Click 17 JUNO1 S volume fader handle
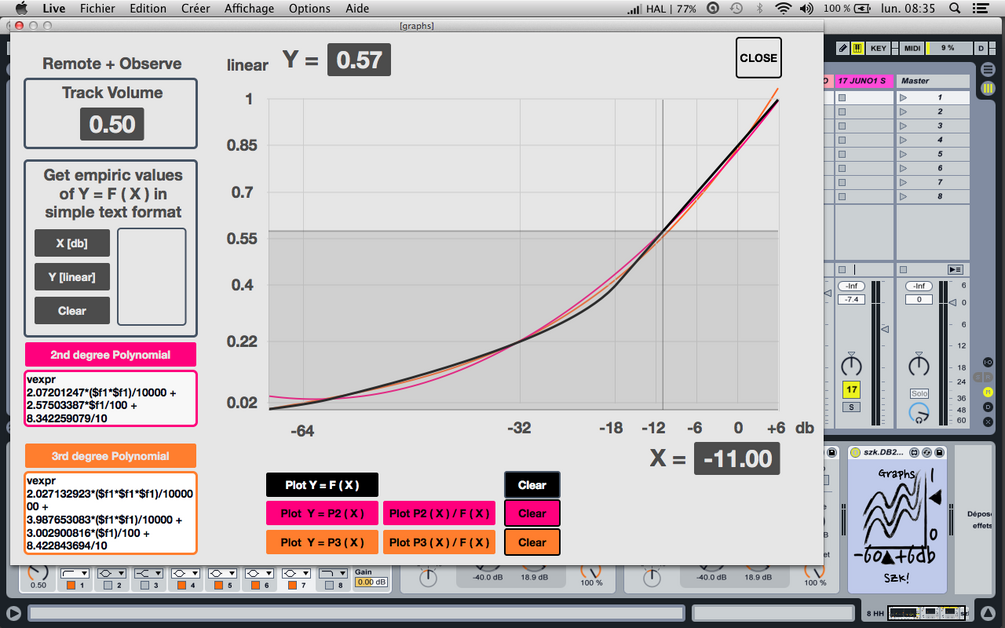The width and height of the screenshot is (1005, 628). (885, 329)
